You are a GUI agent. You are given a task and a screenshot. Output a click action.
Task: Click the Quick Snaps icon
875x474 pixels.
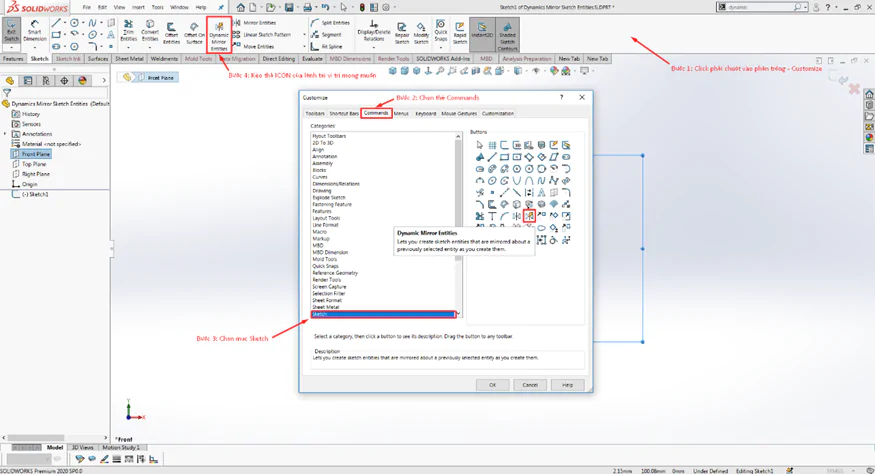point(441,31)
